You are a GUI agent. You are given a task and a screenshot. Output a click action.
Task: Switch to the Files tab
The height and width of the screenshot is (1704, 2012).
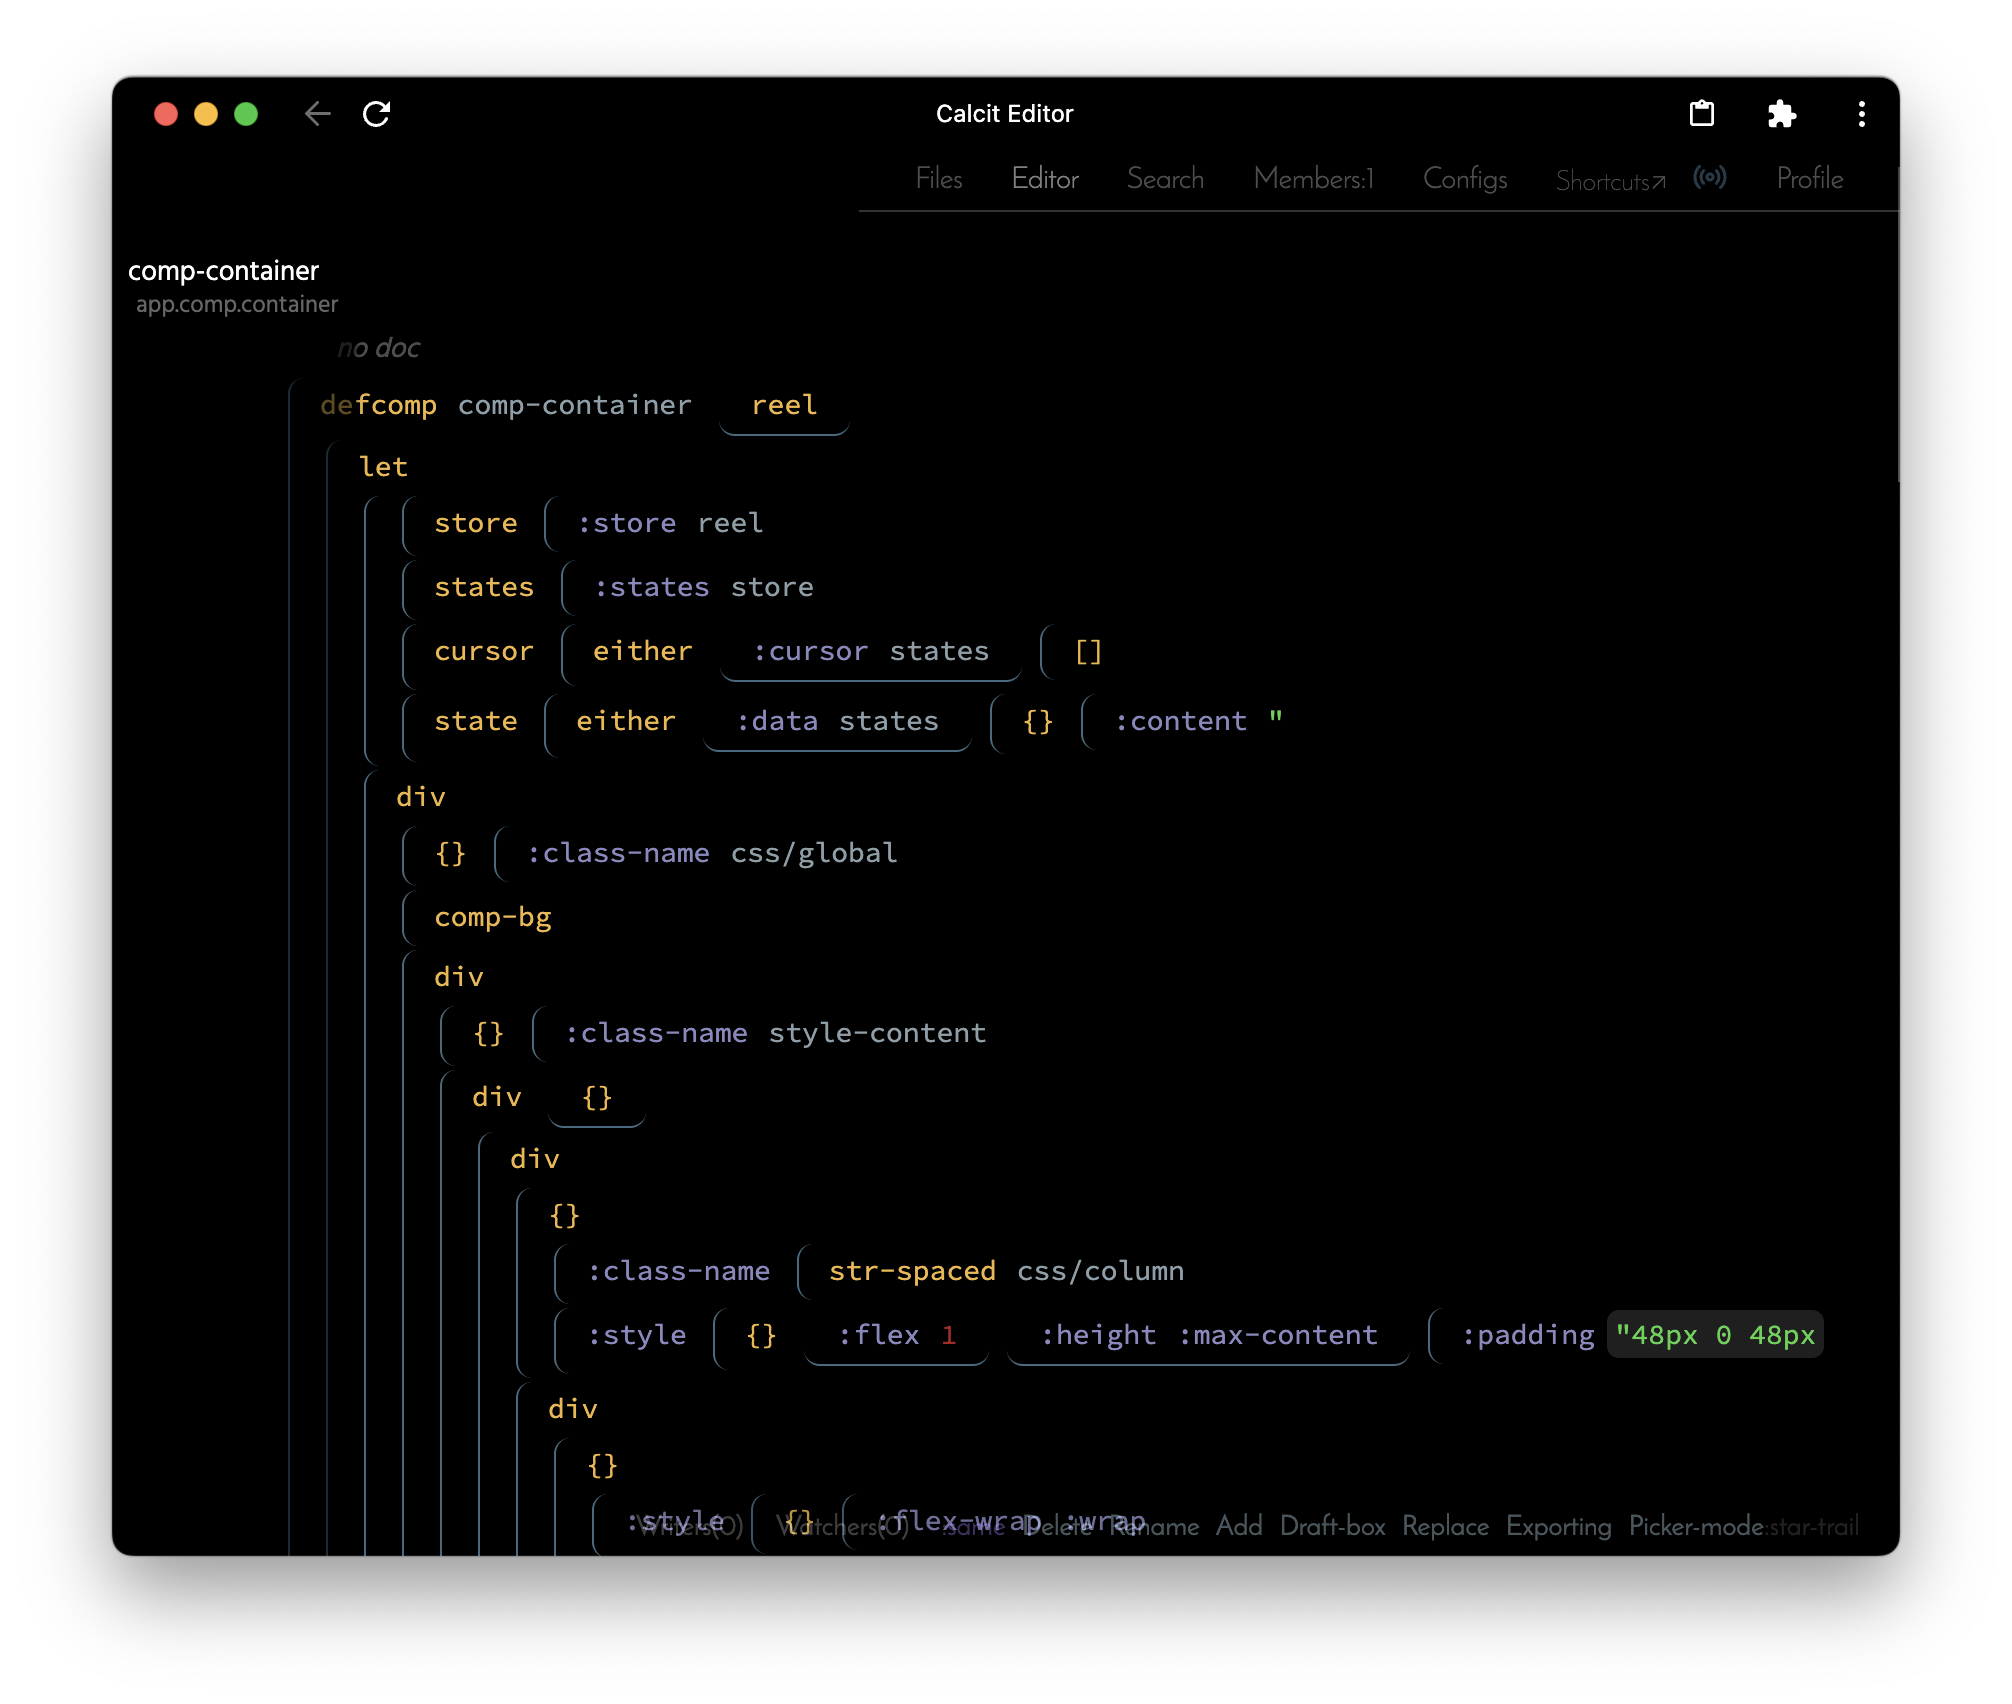(938, 179)
